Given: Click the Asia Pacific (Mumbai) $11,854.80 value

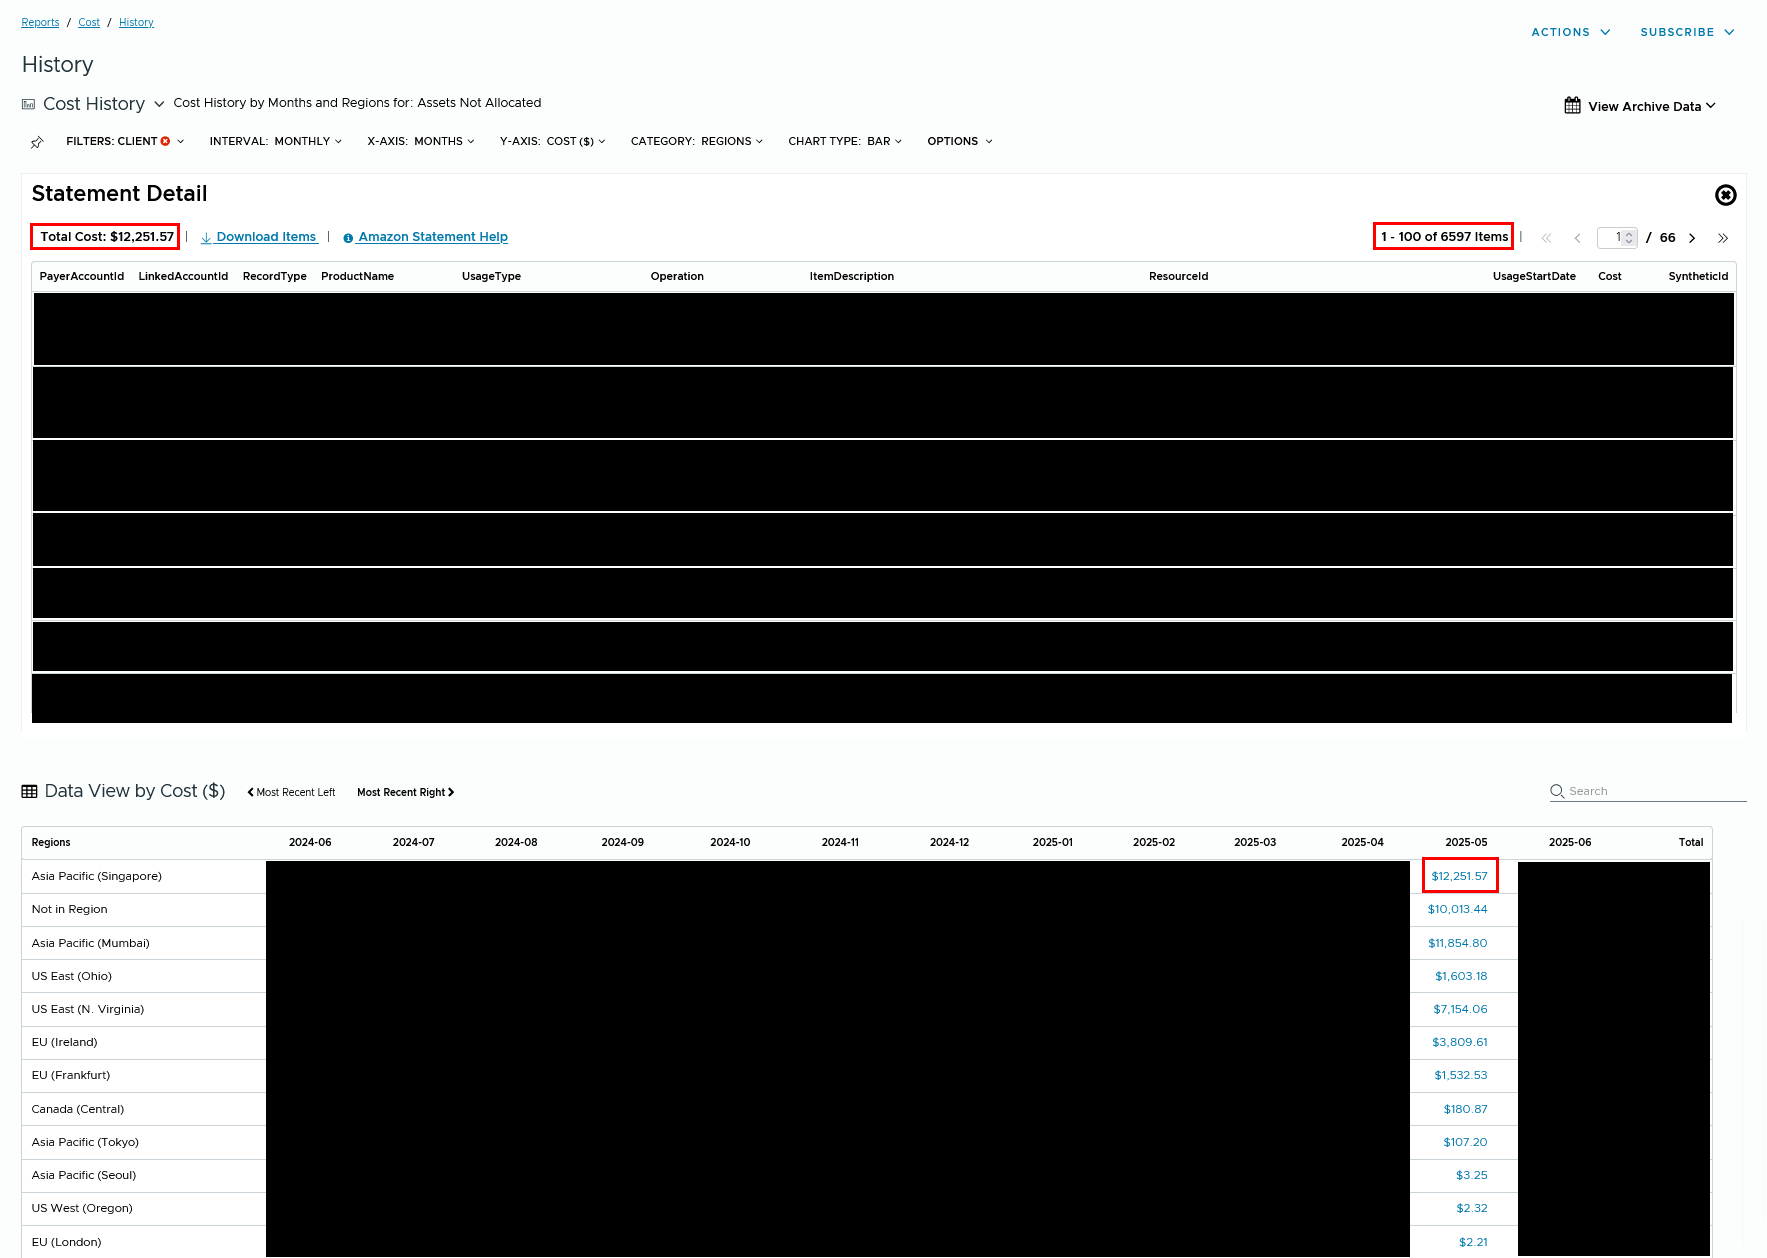Looking at the screenshot, I should coord(1457,943).
